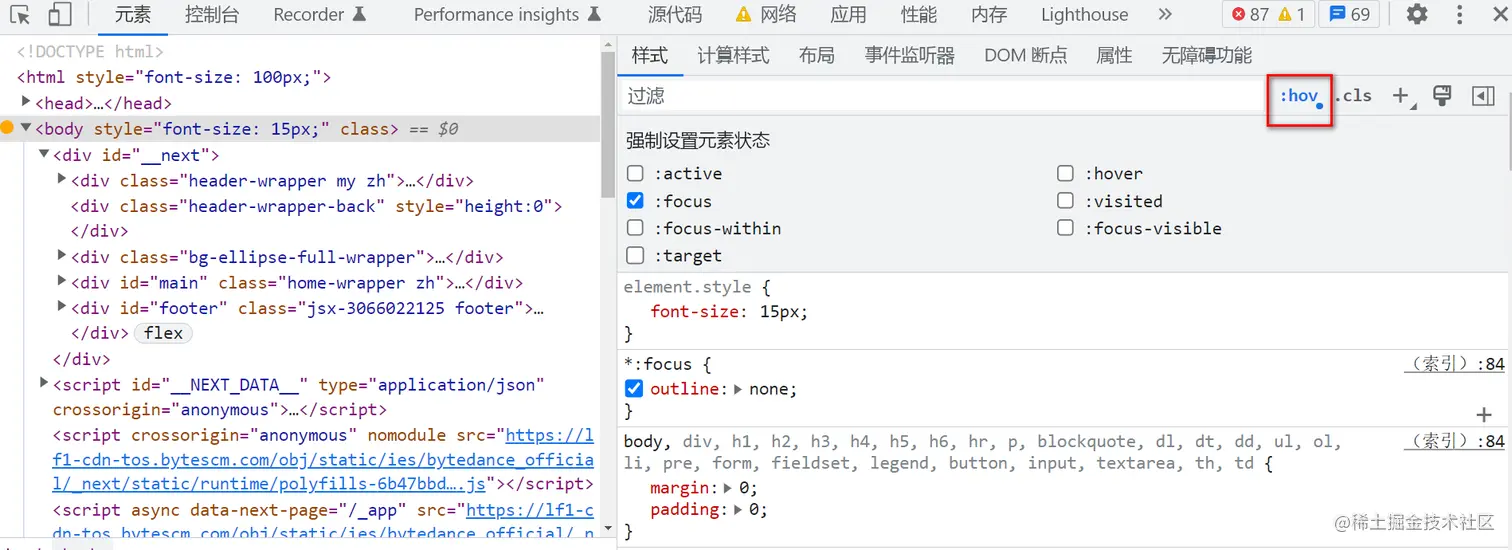Click the 69 messages issue counter
Viewport: 1512px width, 550px height.
click(x=1349, y=15)
